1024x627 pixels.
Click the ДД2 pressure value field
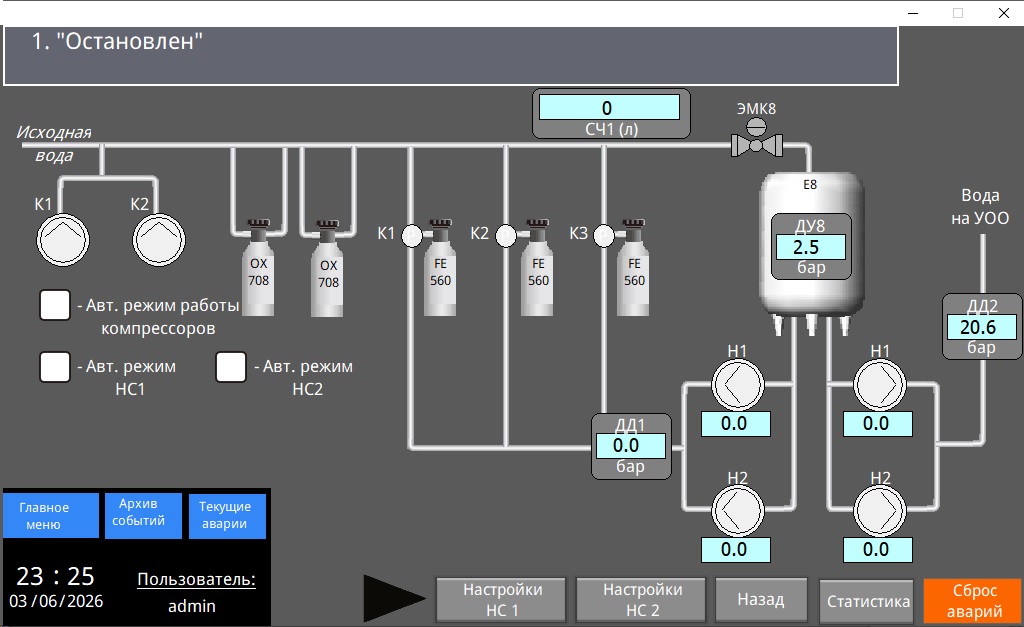click(982, 327)
